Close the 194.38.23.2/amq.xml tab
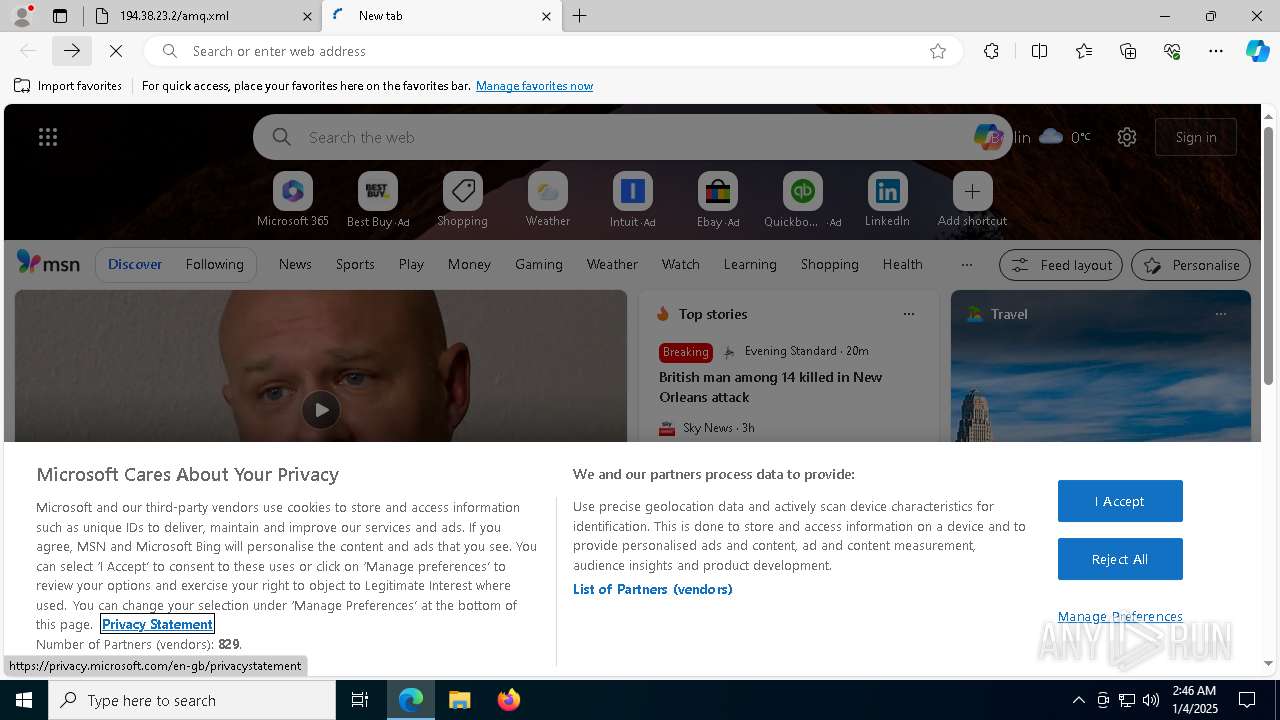1280x720 pixels. point(307,16)
